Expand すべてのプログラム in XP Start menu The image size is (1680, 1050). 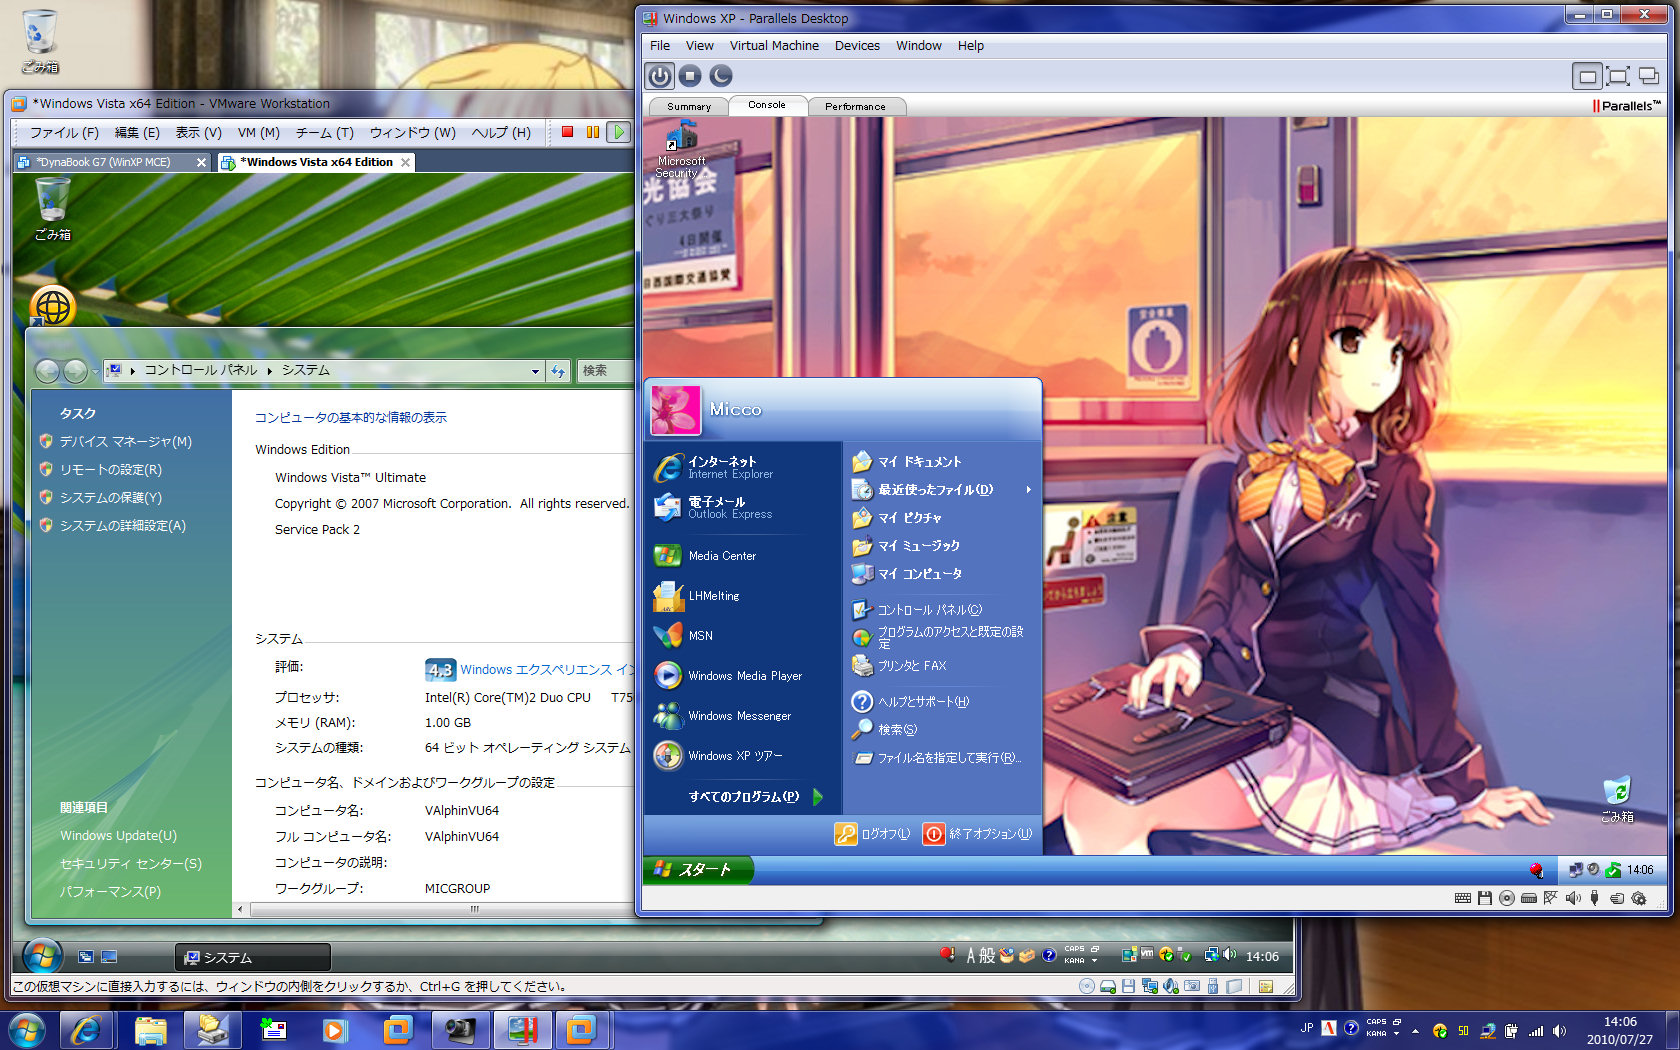tap(755, 797)
